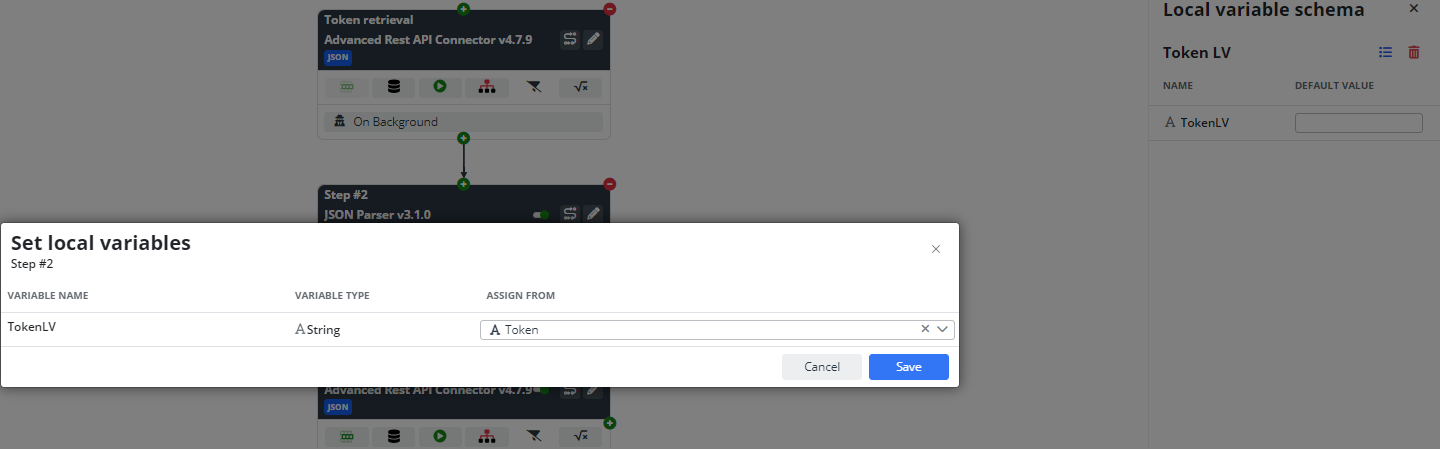Run the Token retrieval step with play icon

pyautogui.click(x=440, y=87)
